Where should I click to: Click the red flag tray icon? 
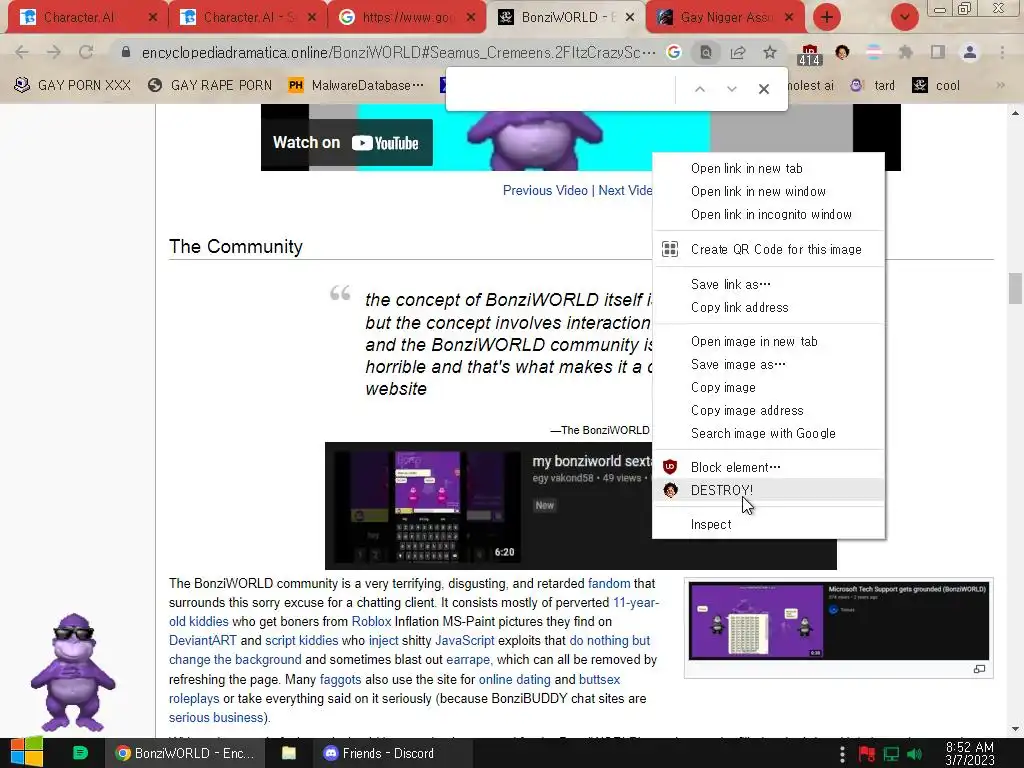(x=867, y=754)
